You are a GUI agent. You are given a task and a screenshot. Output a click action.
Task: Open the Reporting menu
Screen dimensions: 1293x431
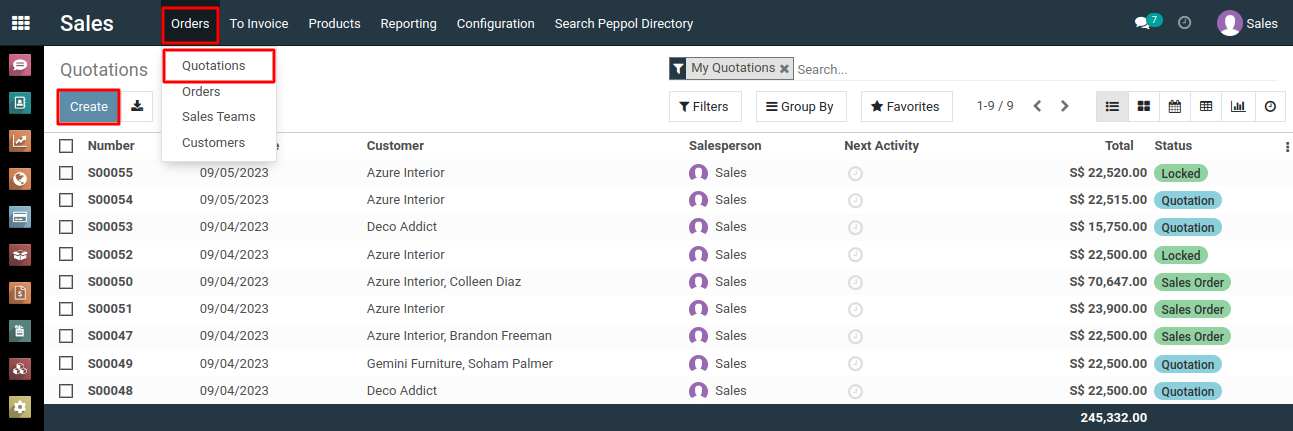408,23
